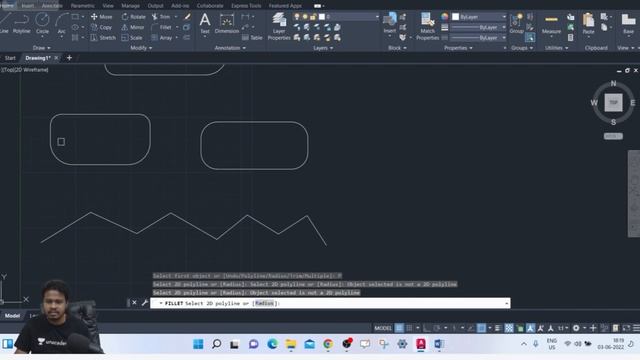
Task: Switch to the Model layout tab
Action: pyautogui.click(x=12, y=316)
